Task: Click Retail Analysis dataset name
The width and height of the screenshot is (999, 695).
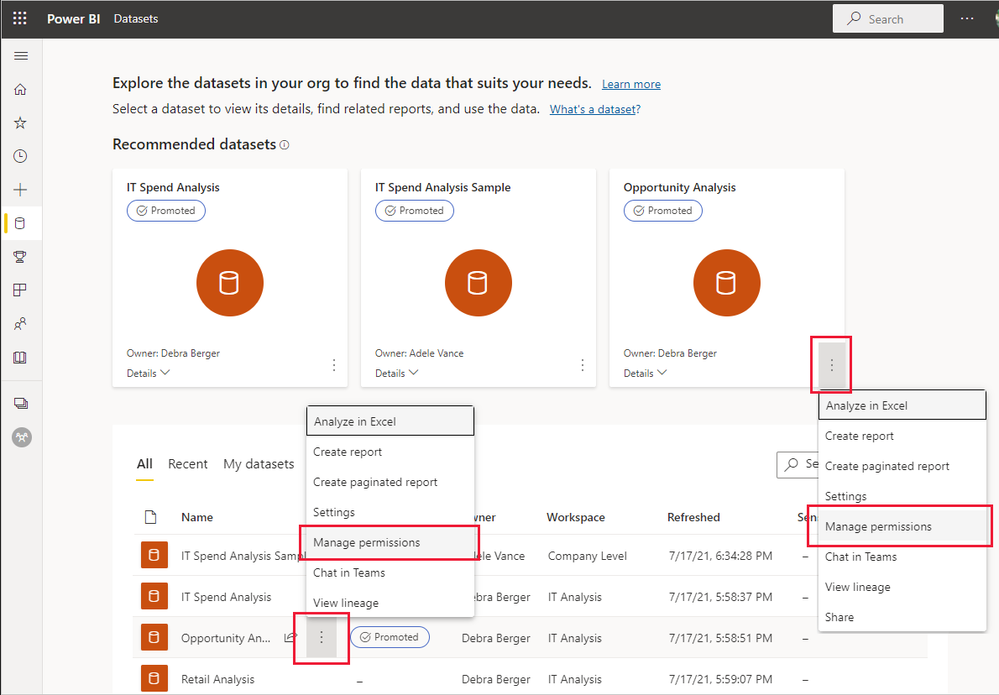Action: tap(217, 679)
